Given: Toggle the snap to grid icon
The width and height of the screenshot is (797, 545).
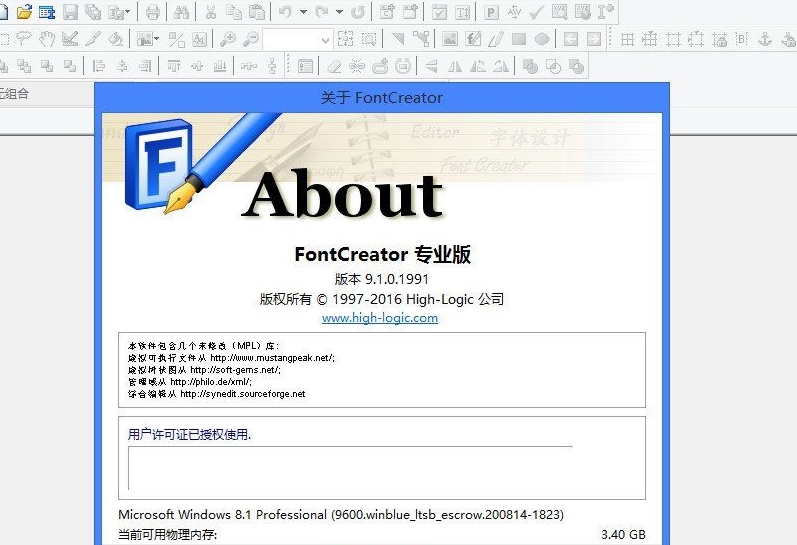Looking at the screenshot, I should pos(650,39).
